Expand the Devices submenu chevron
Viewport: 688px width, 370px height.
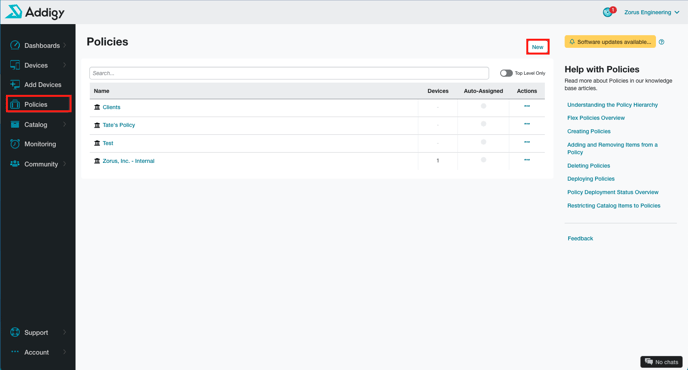[64, 65]
